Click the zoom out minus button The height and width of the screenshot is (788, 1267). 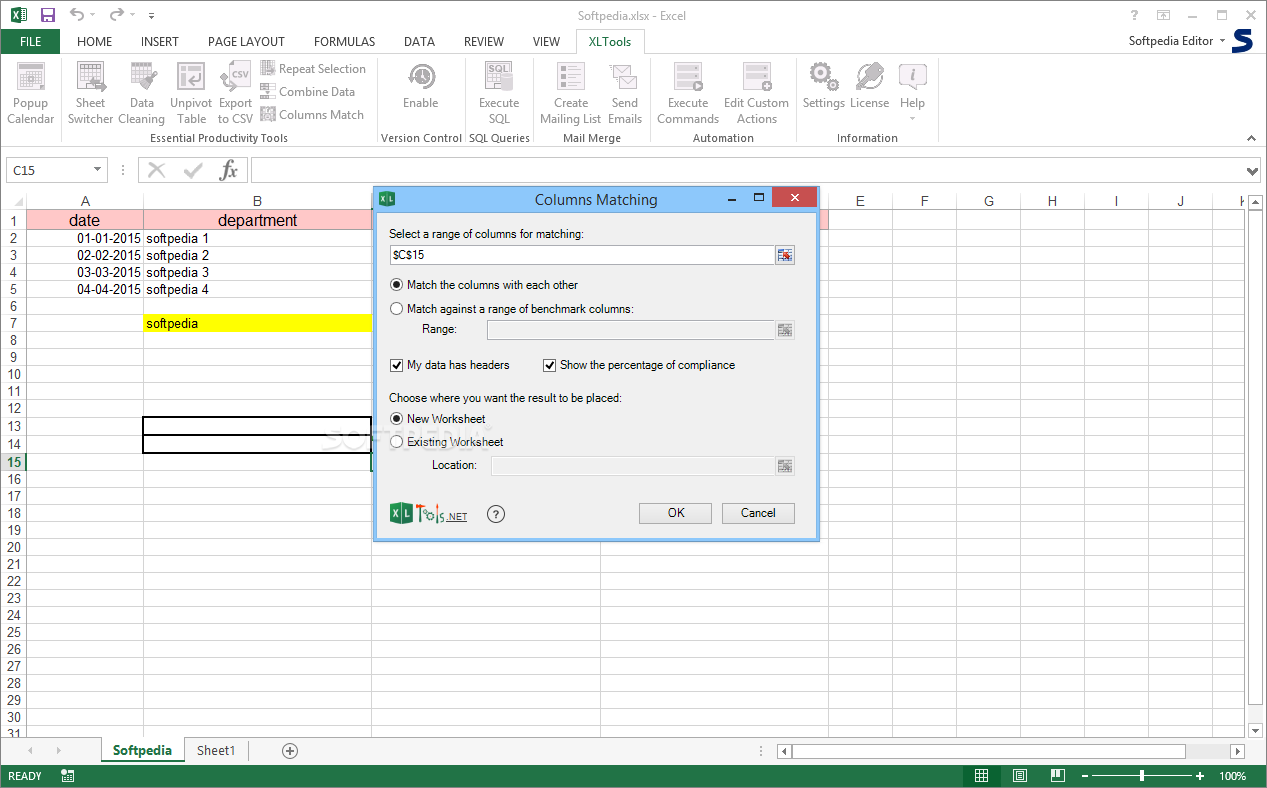click(1083, 776)
